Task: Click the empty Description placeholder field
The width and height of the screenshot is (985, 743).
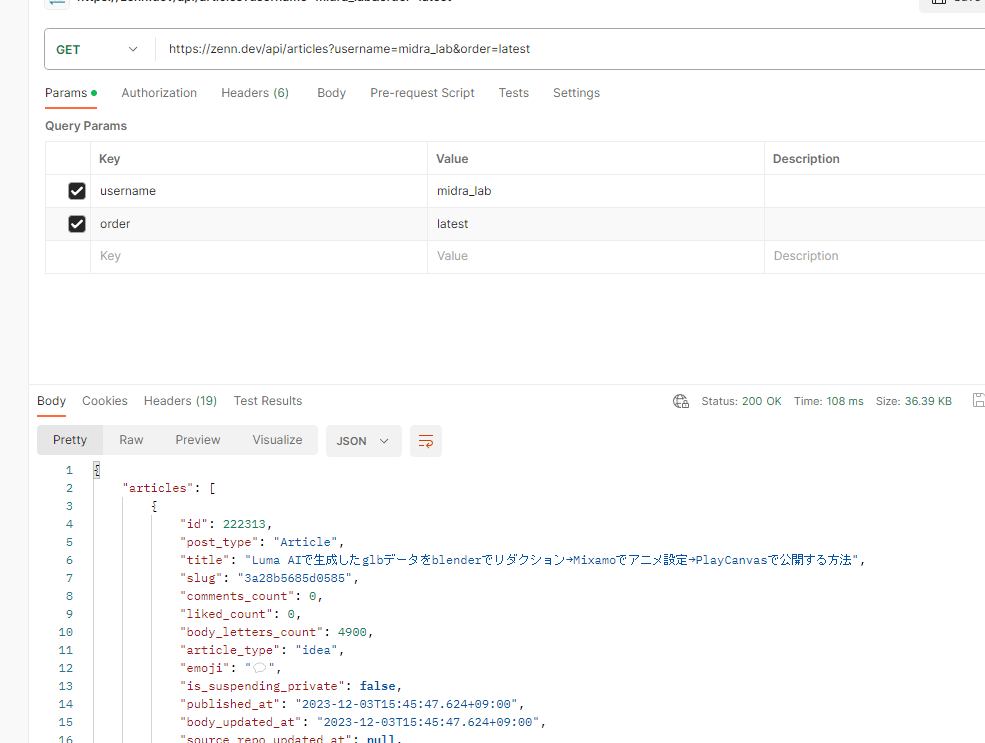Action: point(874,256)
